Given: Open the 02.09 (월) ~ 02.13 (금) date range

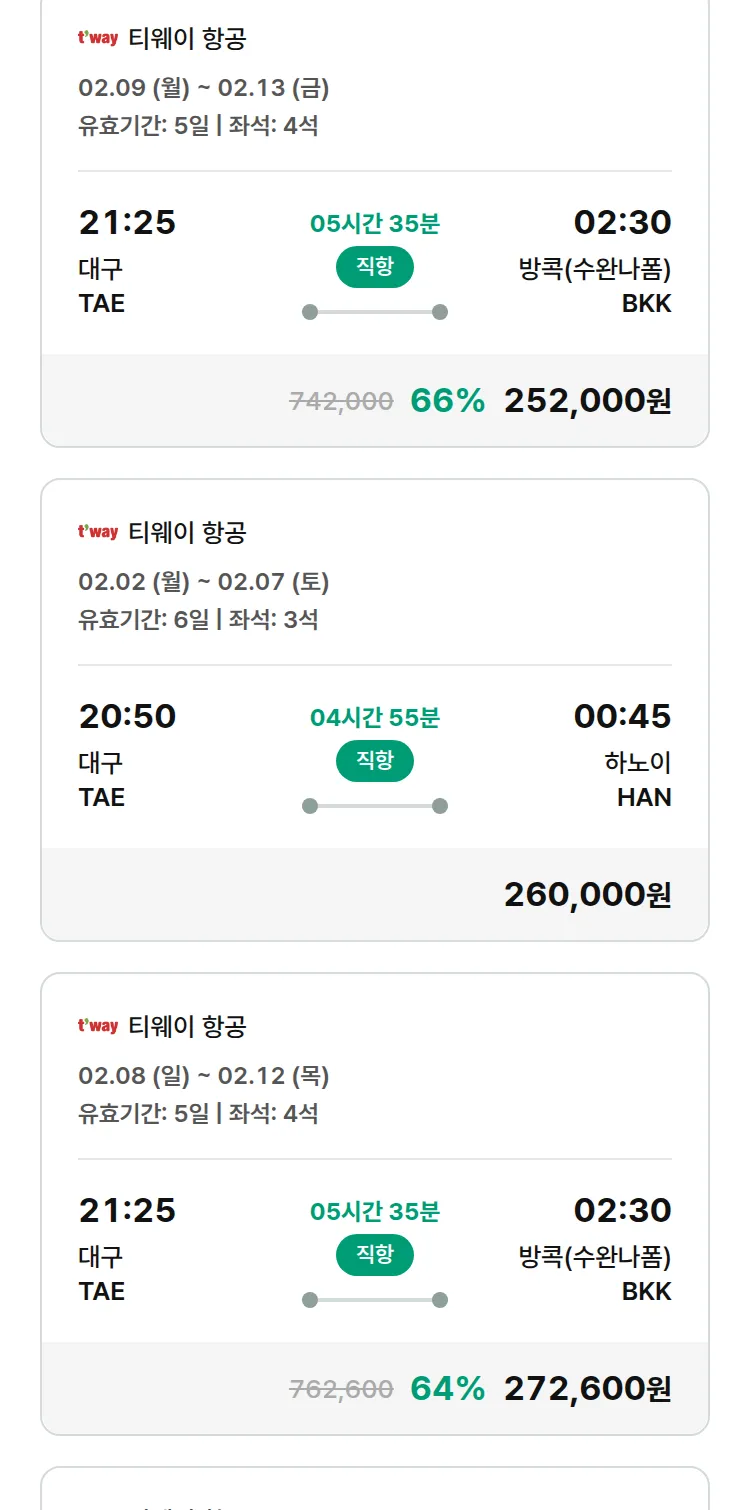Looking at the screenshot, I should [204, 88].
